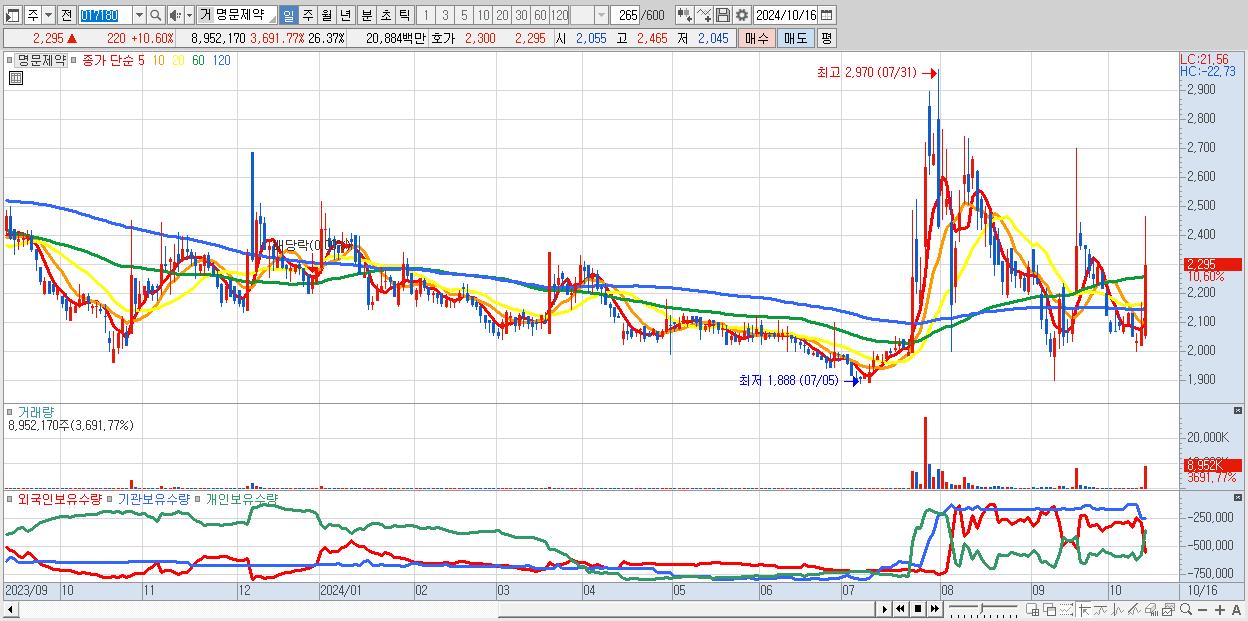Click the save chart floppy icon
The height and width of the screenshot is (621, 1248).
[x=723, y=15]
